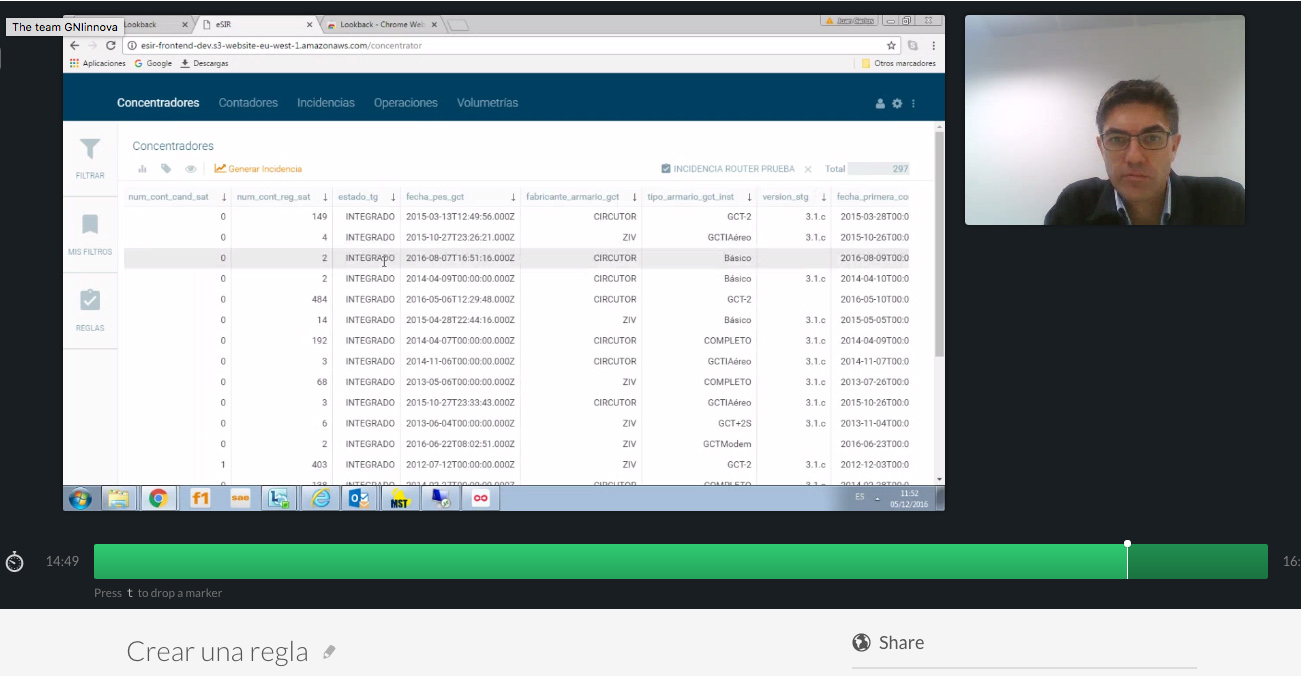Seek in the green playback timeline bar

pyautogui.click(x=680, y=562)
